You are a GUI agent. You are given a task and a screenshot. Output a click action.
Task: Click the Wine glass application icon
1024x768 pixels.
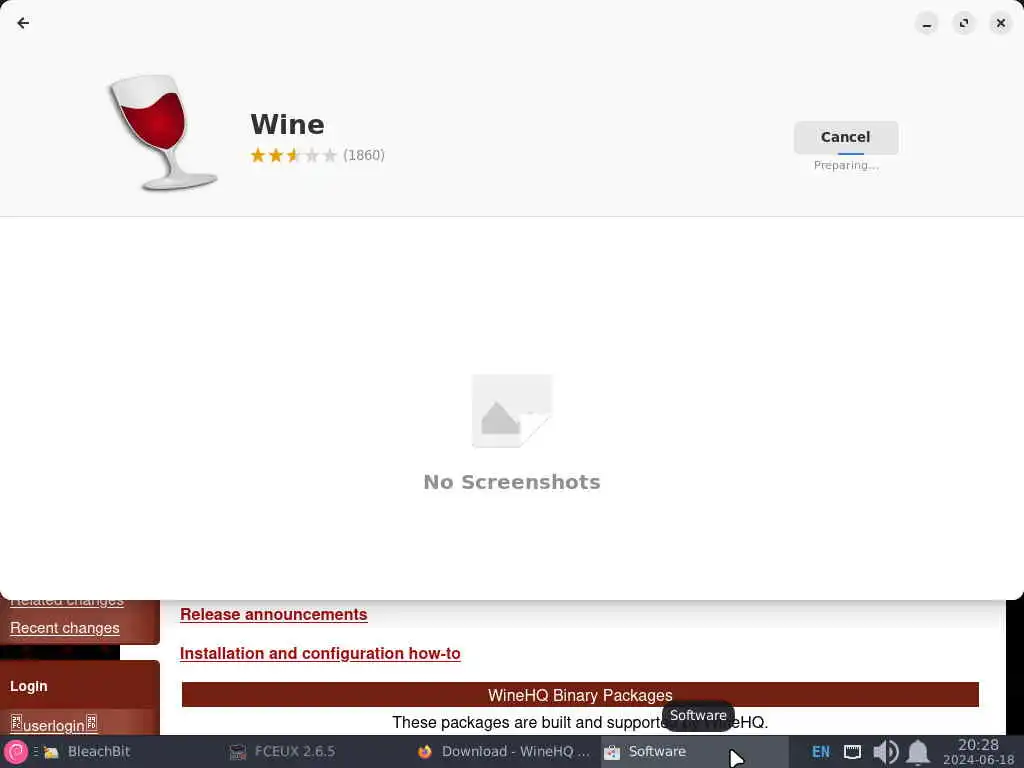point(163,133)
